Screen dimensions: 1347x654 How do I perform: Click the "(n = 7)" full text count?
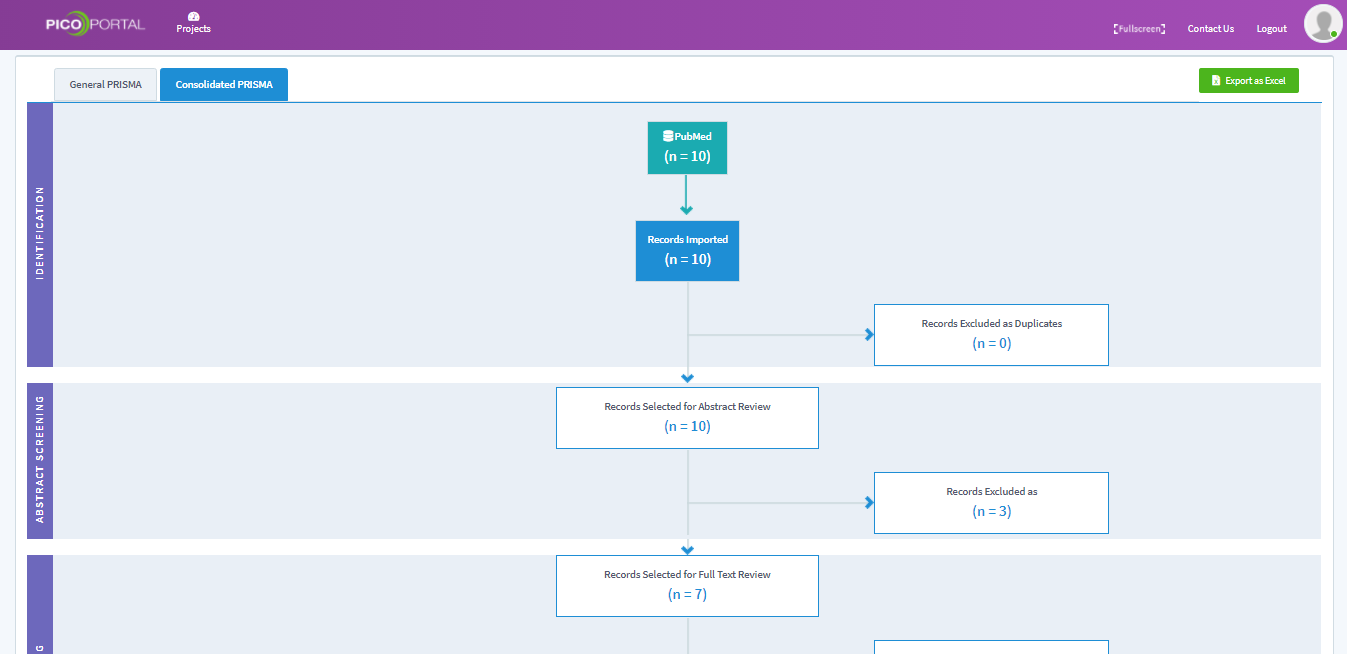coord(687,594)
